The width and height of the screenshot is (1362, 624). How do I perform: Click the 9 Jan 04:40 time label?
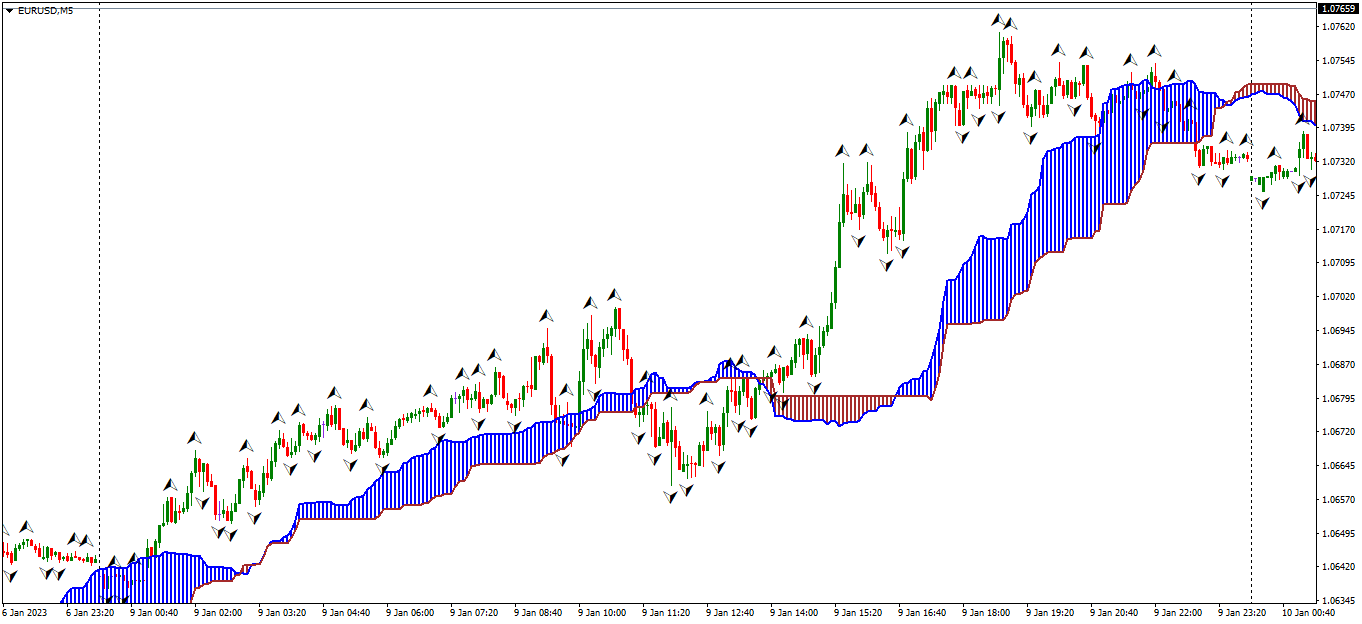click(x=346, y=612)
